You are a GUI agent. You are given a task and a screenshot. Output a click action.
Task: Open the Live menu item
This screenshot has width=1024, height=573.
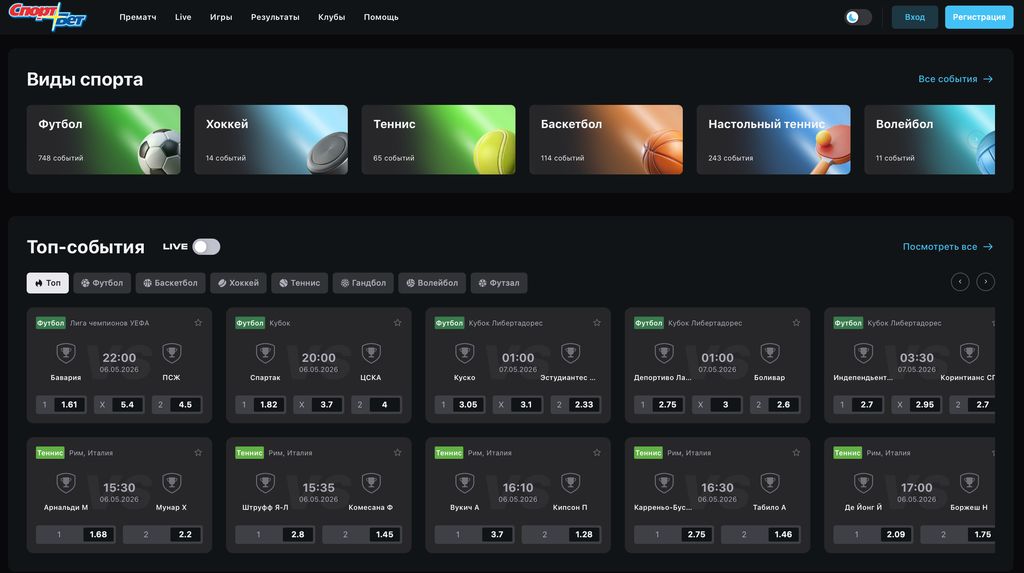pos(183,17)
